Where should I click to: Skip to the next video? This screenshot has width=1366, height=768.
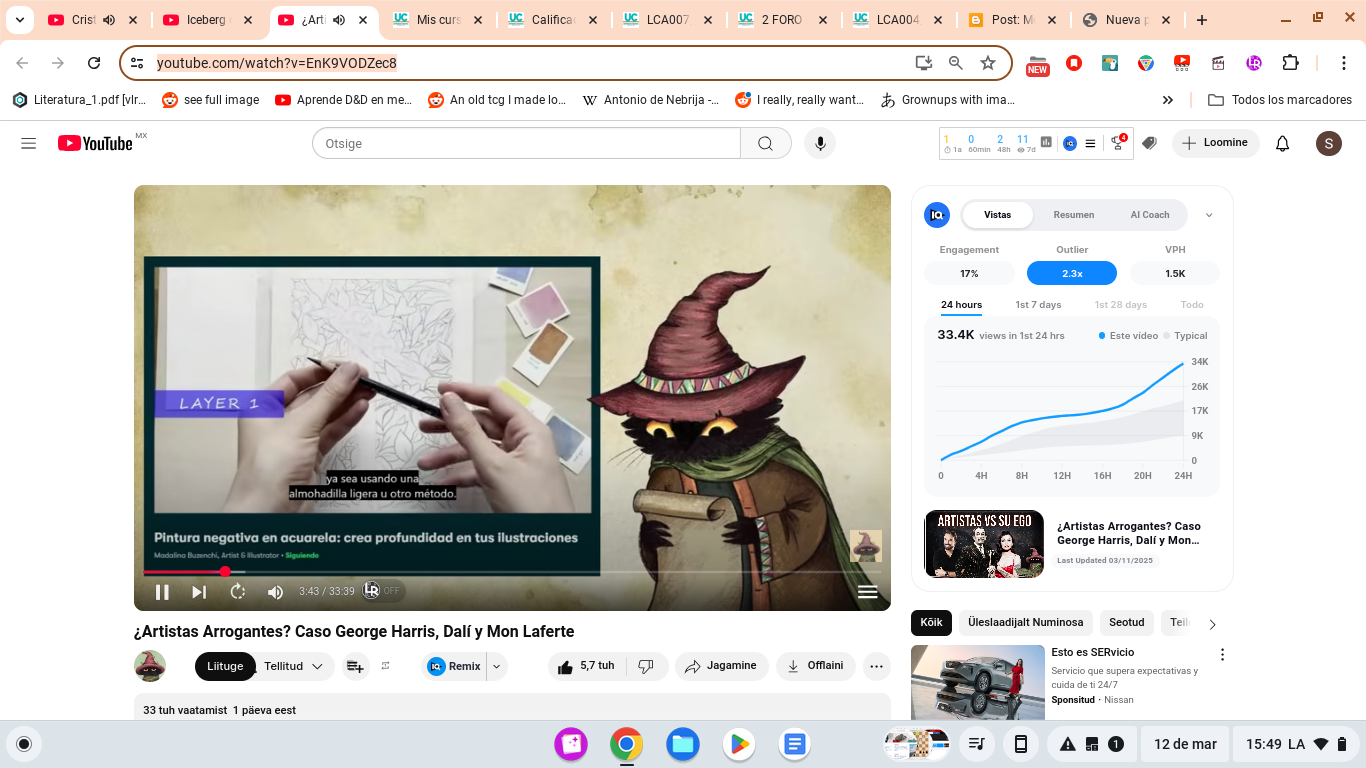point(199,592)
